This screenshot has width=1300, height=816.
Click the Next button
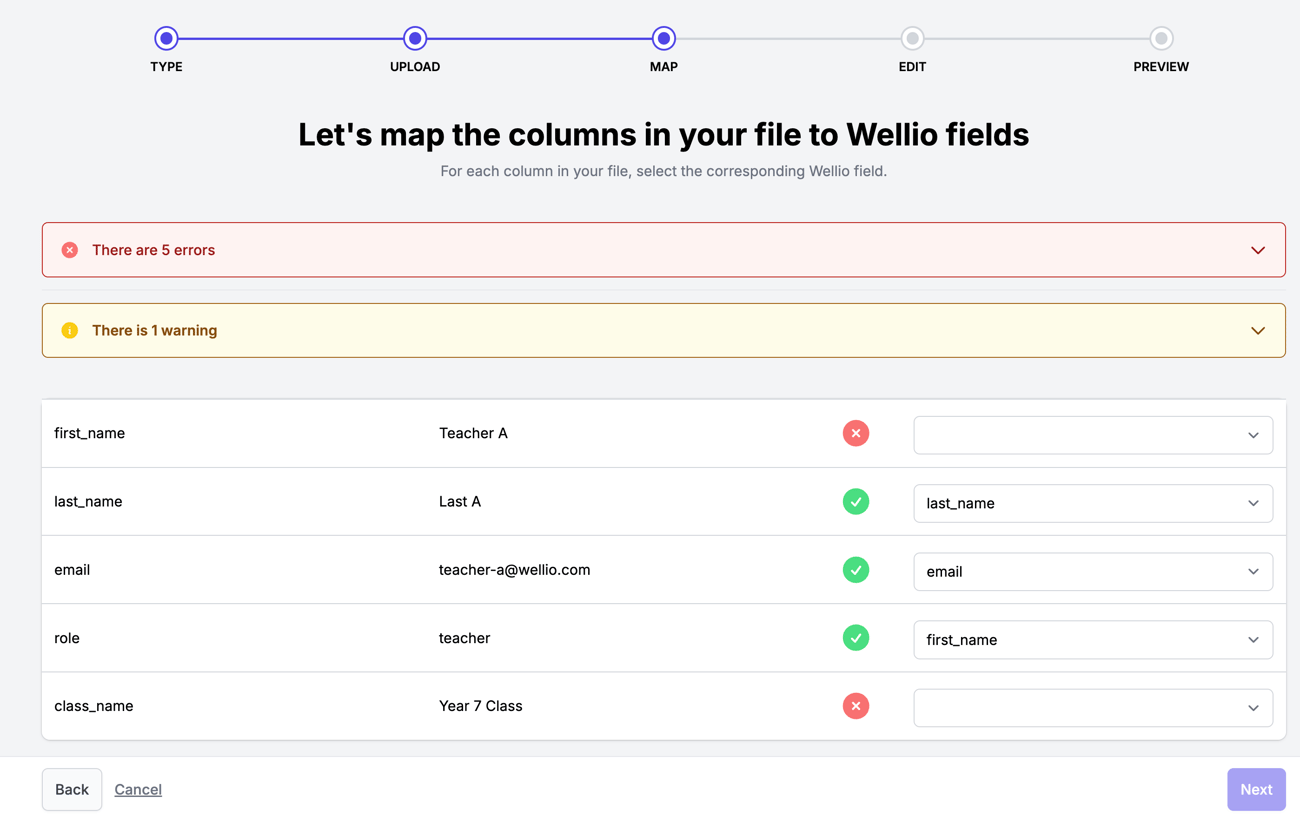pos(1256,789)
